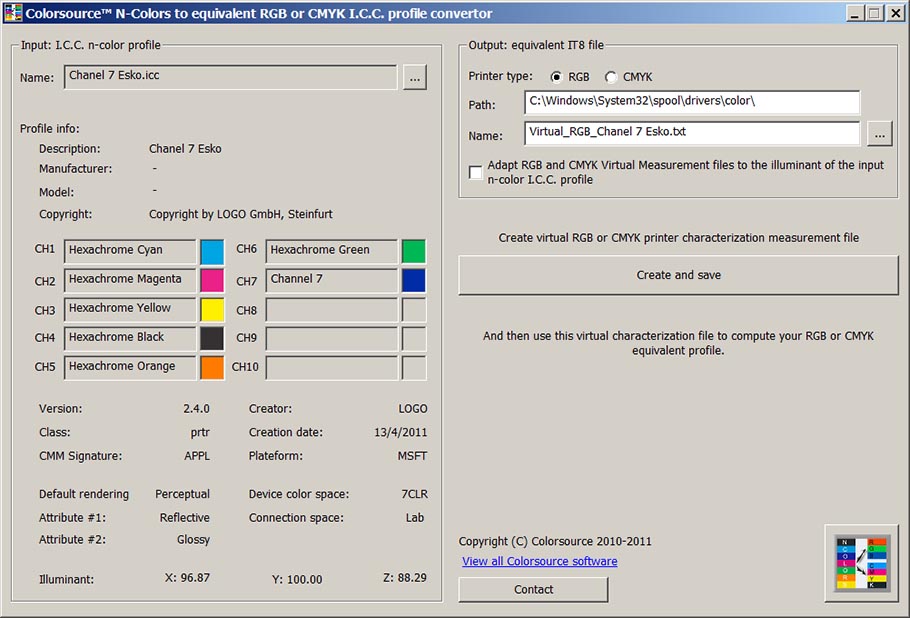The image size is (910, 618).
Task: Enable adapt to input profile illuminant checkbox
Action: (x=475, y=172)
